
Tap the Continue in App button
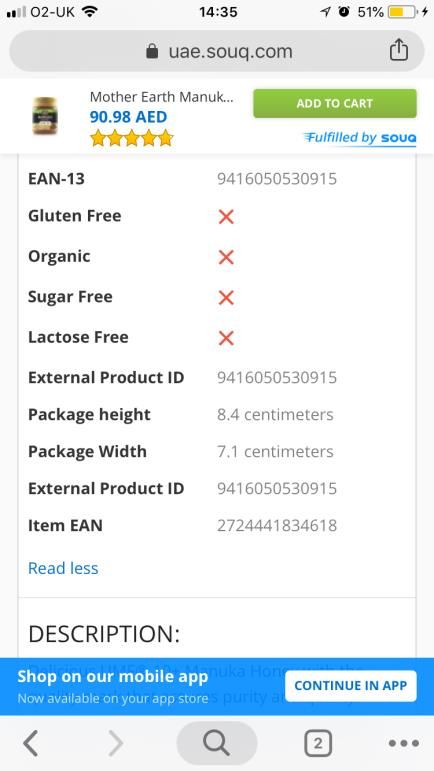click(350, 685)
